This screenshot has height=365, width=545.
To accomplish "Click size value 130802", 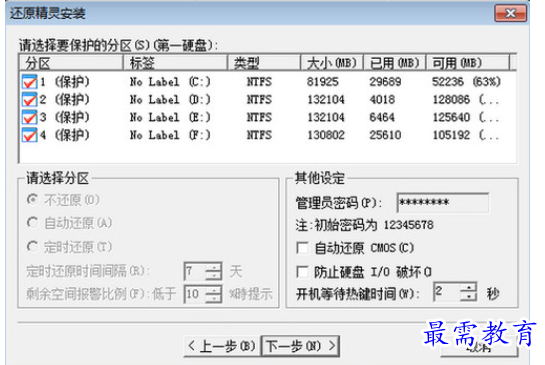I will pos(326,135).
